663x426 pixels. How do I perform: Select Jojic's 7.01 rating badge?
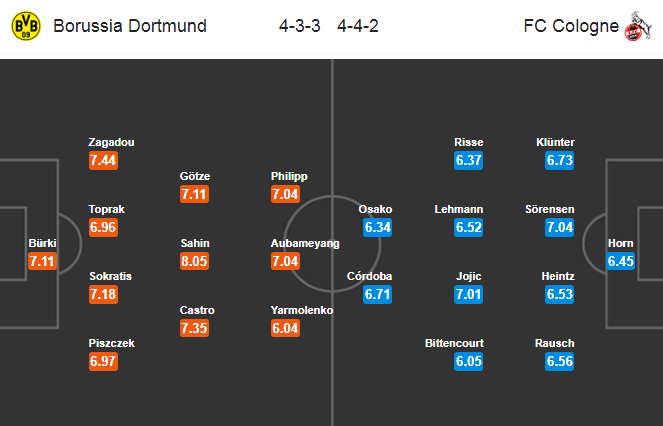[x=468, y=294]
